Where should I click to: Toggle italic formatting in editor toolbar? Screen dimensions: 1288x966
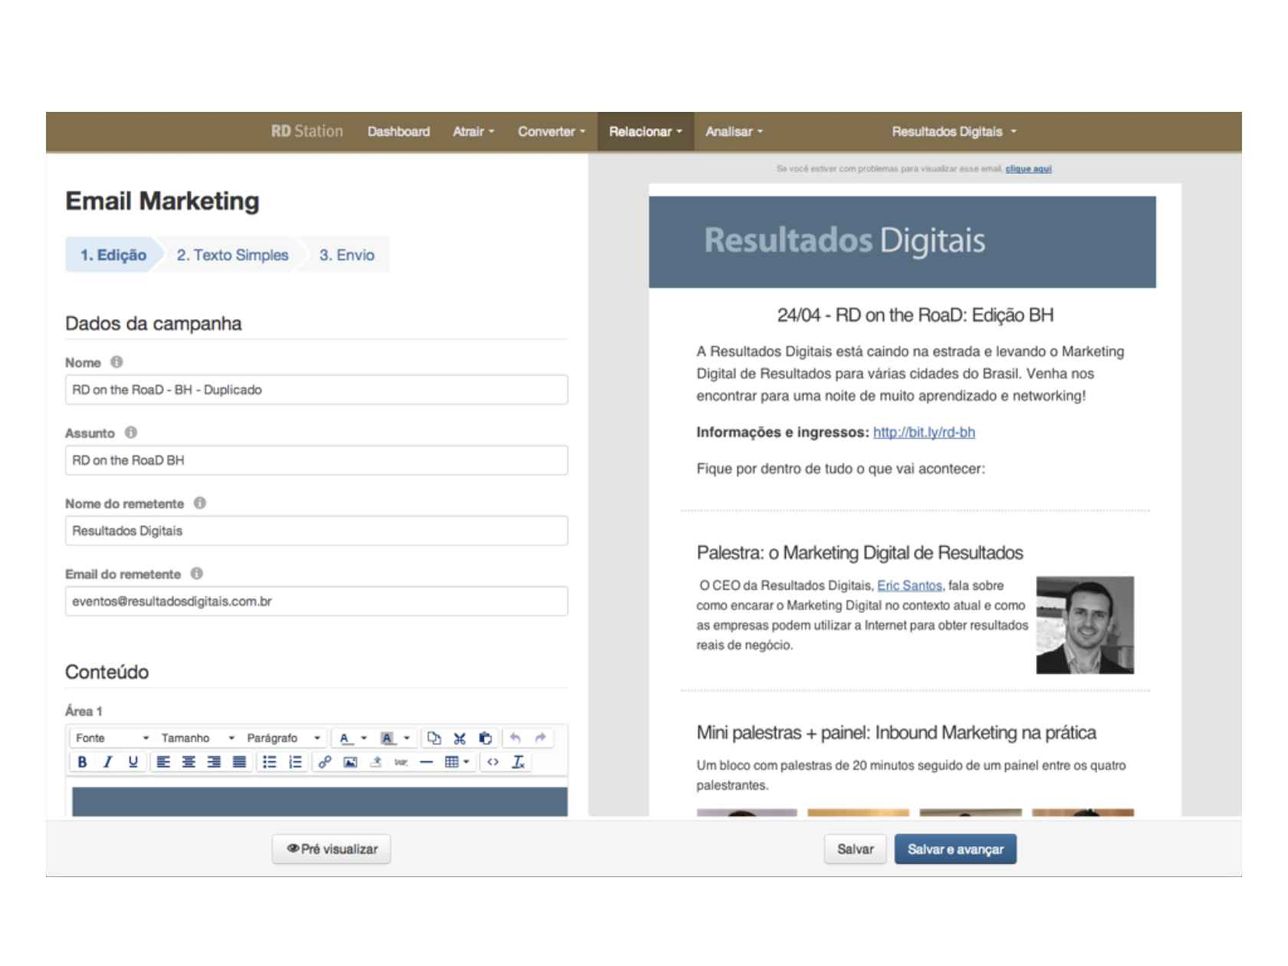click(107, 762)
